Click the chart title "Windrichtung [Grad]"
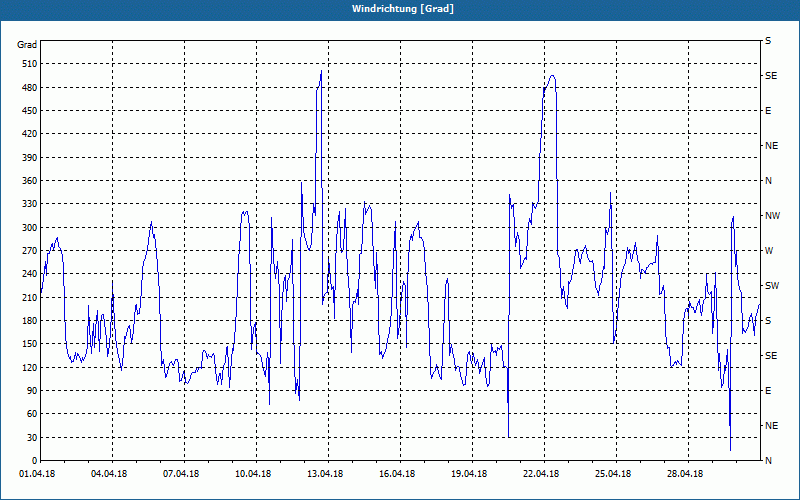The image size is (800, 500). 403,9
